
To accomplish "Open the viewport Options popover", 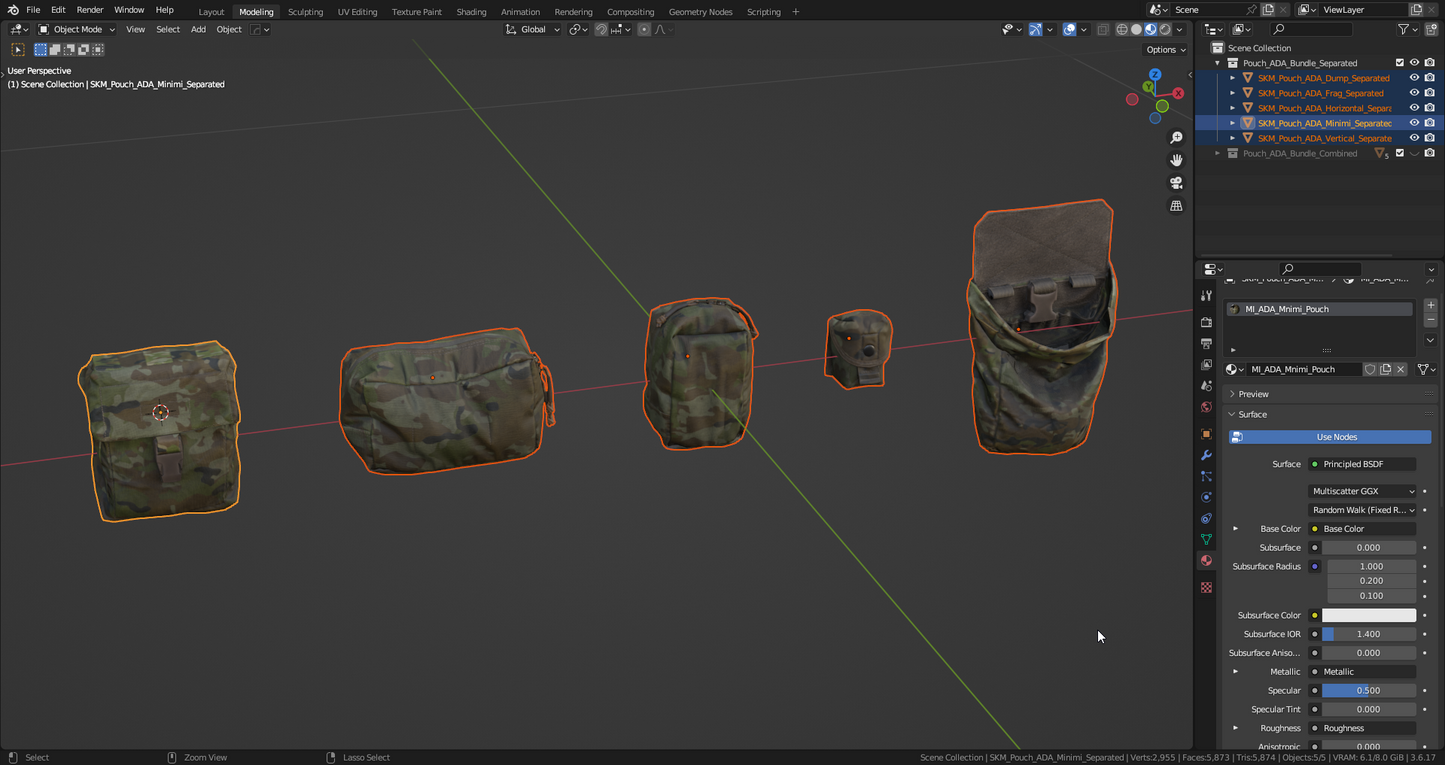I will pyautogui.click(x=1165, y=50).
